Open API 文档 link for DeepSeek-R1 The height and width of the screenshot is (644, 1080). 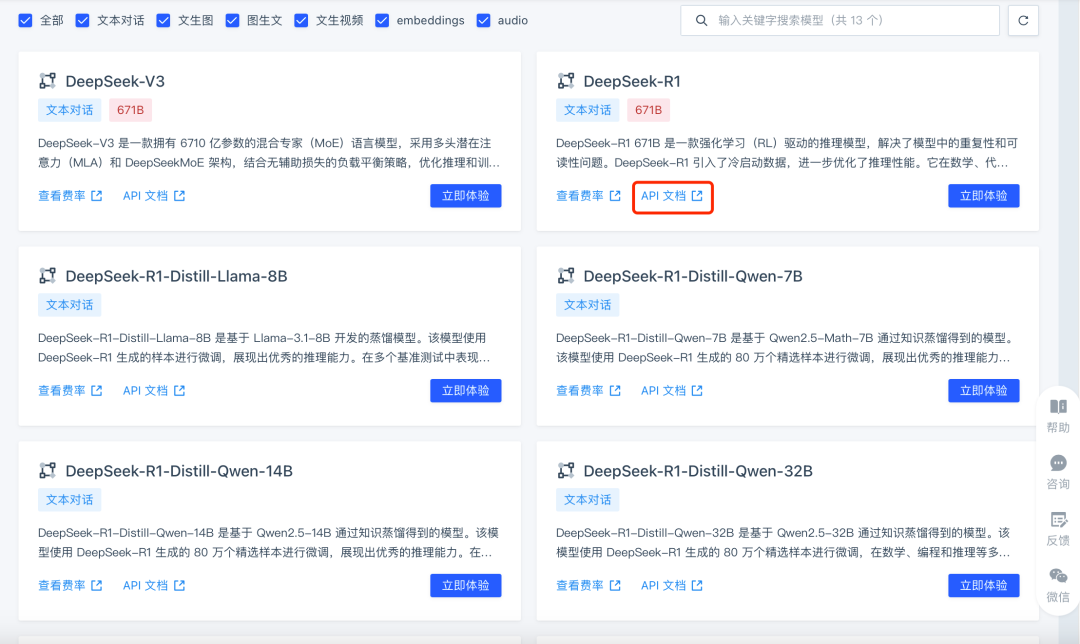point(672,196)
